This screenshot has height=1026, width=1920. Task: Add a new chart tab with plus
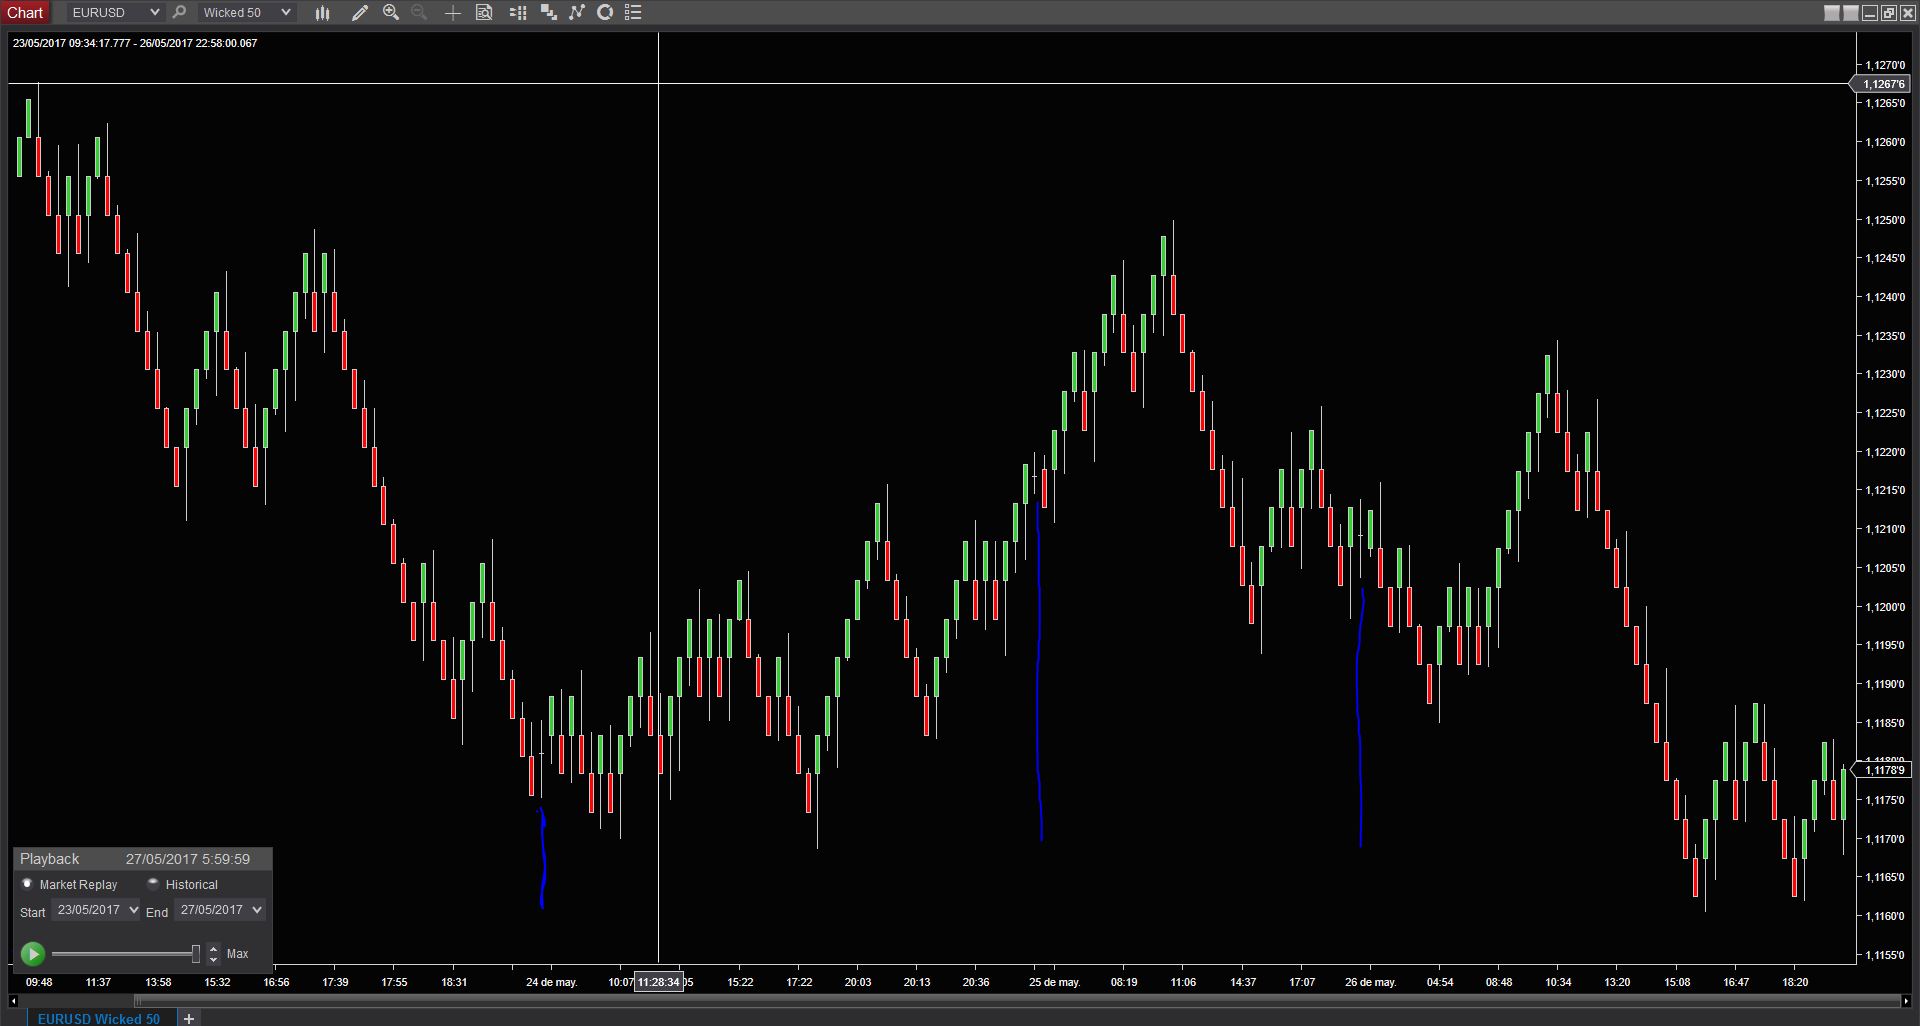pos(188,1018)
